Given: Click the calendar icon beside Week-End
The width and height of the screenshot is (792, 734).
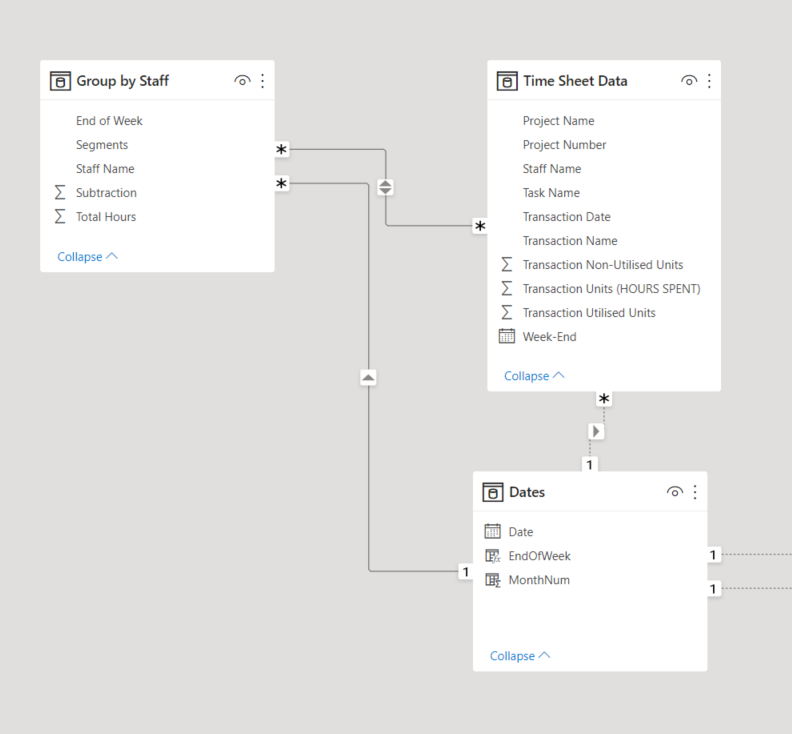Looking at the screenshot, I should (507, 336).
